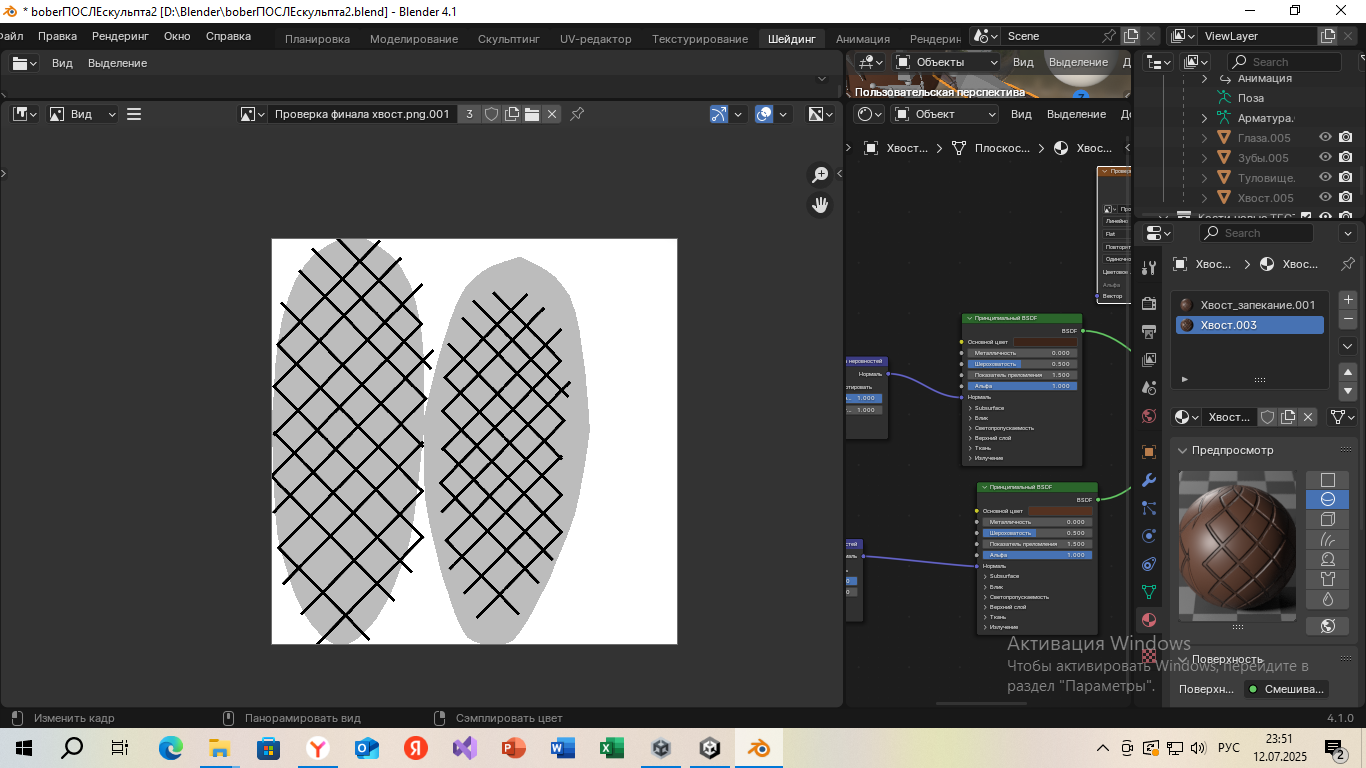The width and height of the screenshot is (1366, 768).
Task: Select flat plane preview type
Action: click(1328, 480)
